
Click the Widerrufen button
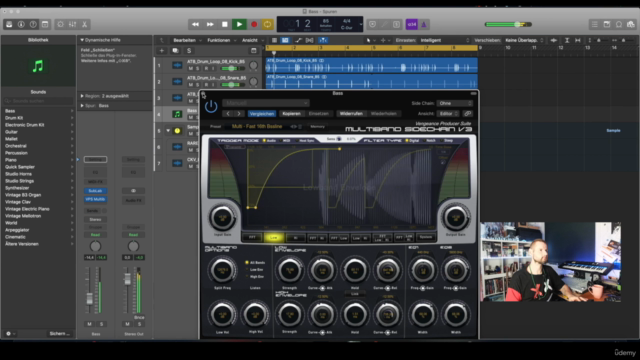coord(351,113)
